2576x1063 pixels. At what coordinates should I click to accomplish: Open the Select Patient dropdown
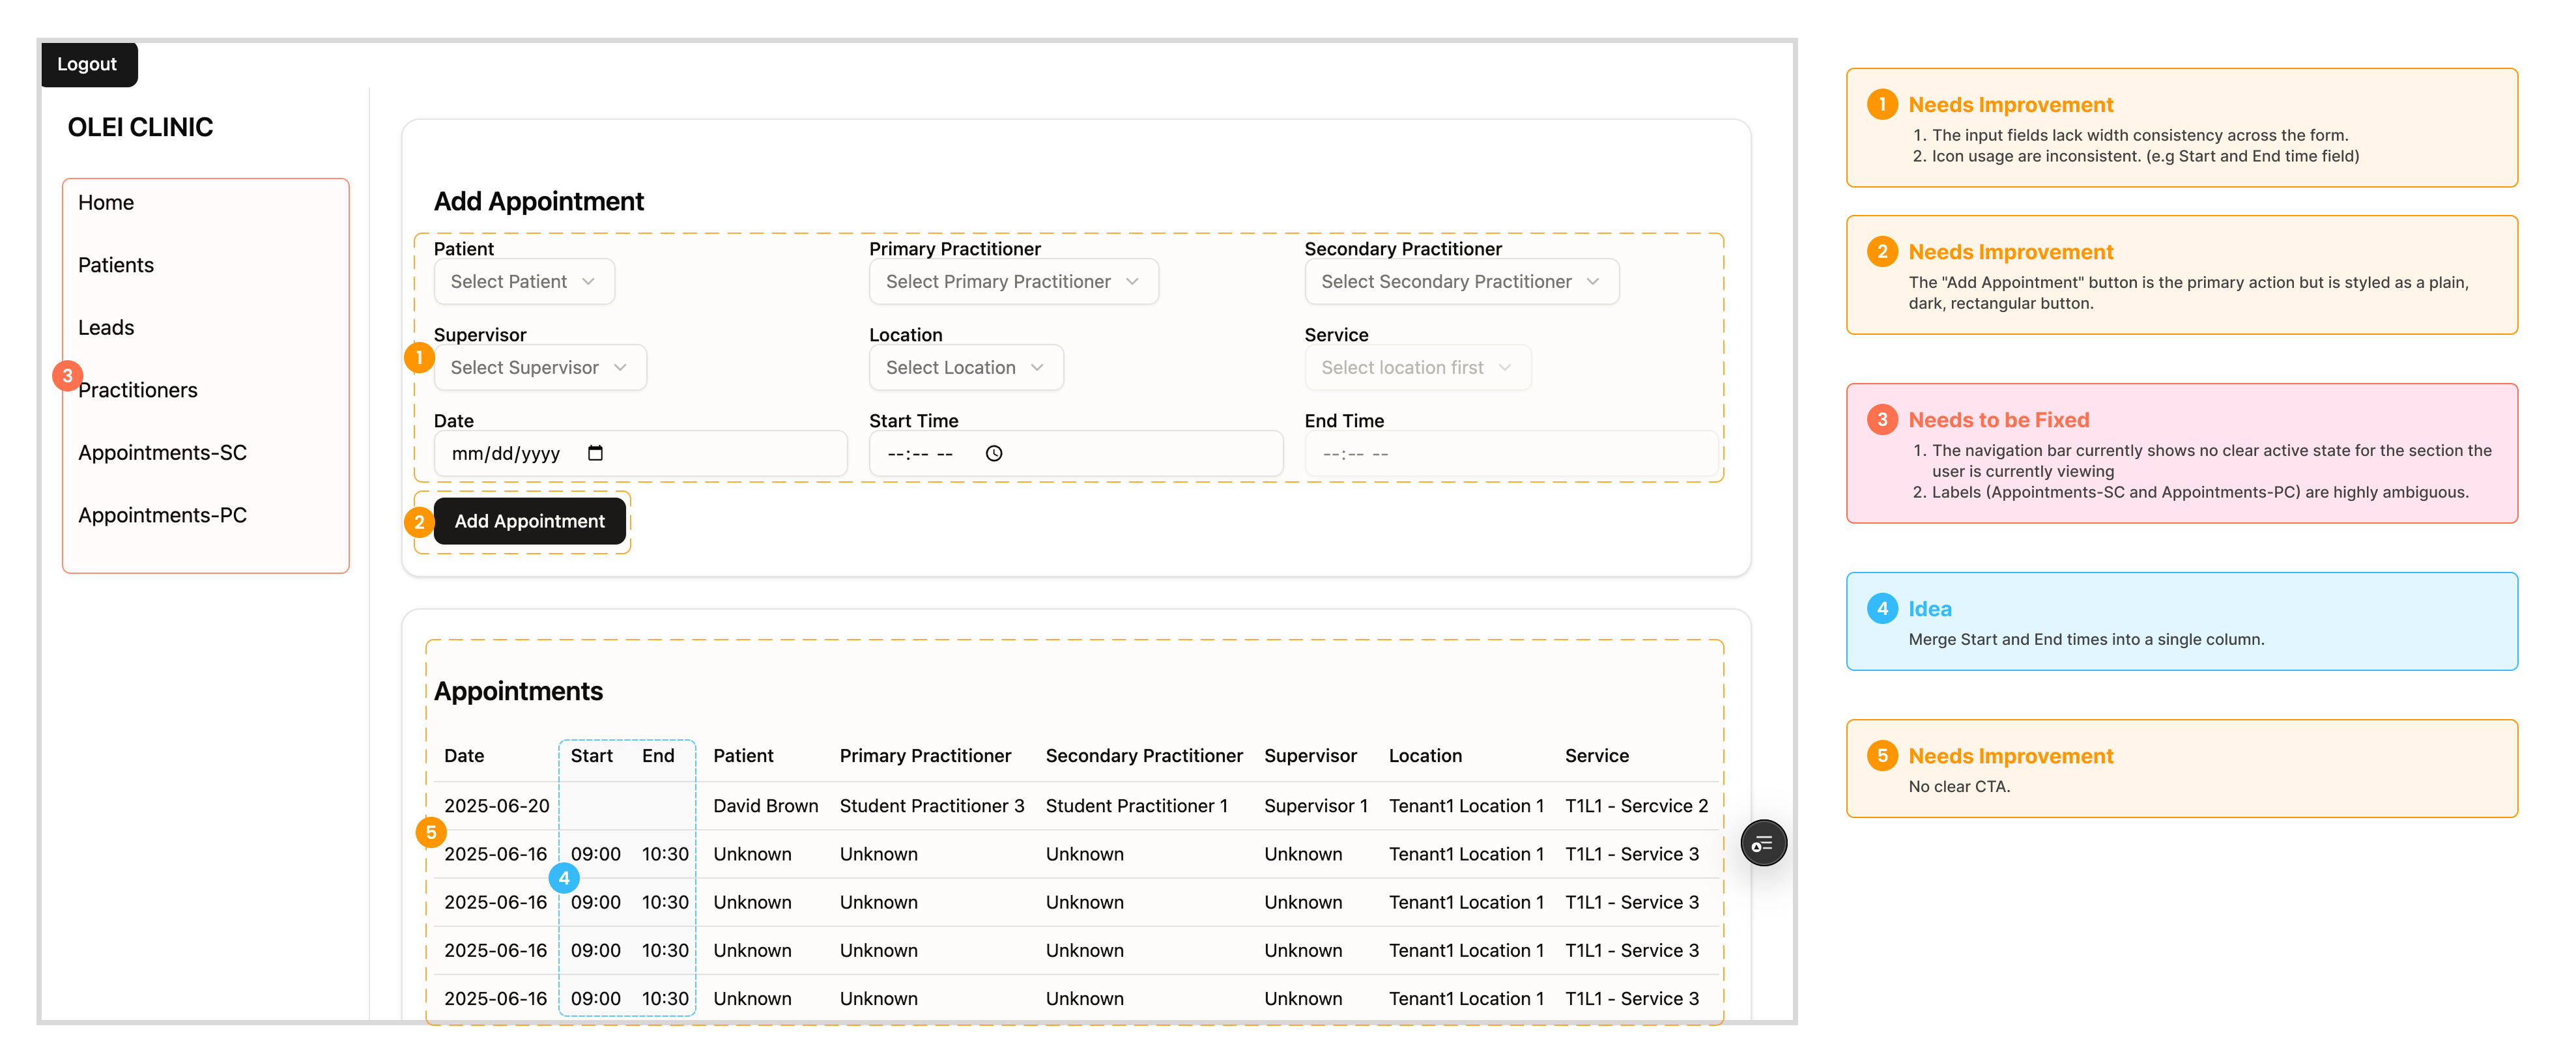tap(524, 282)
